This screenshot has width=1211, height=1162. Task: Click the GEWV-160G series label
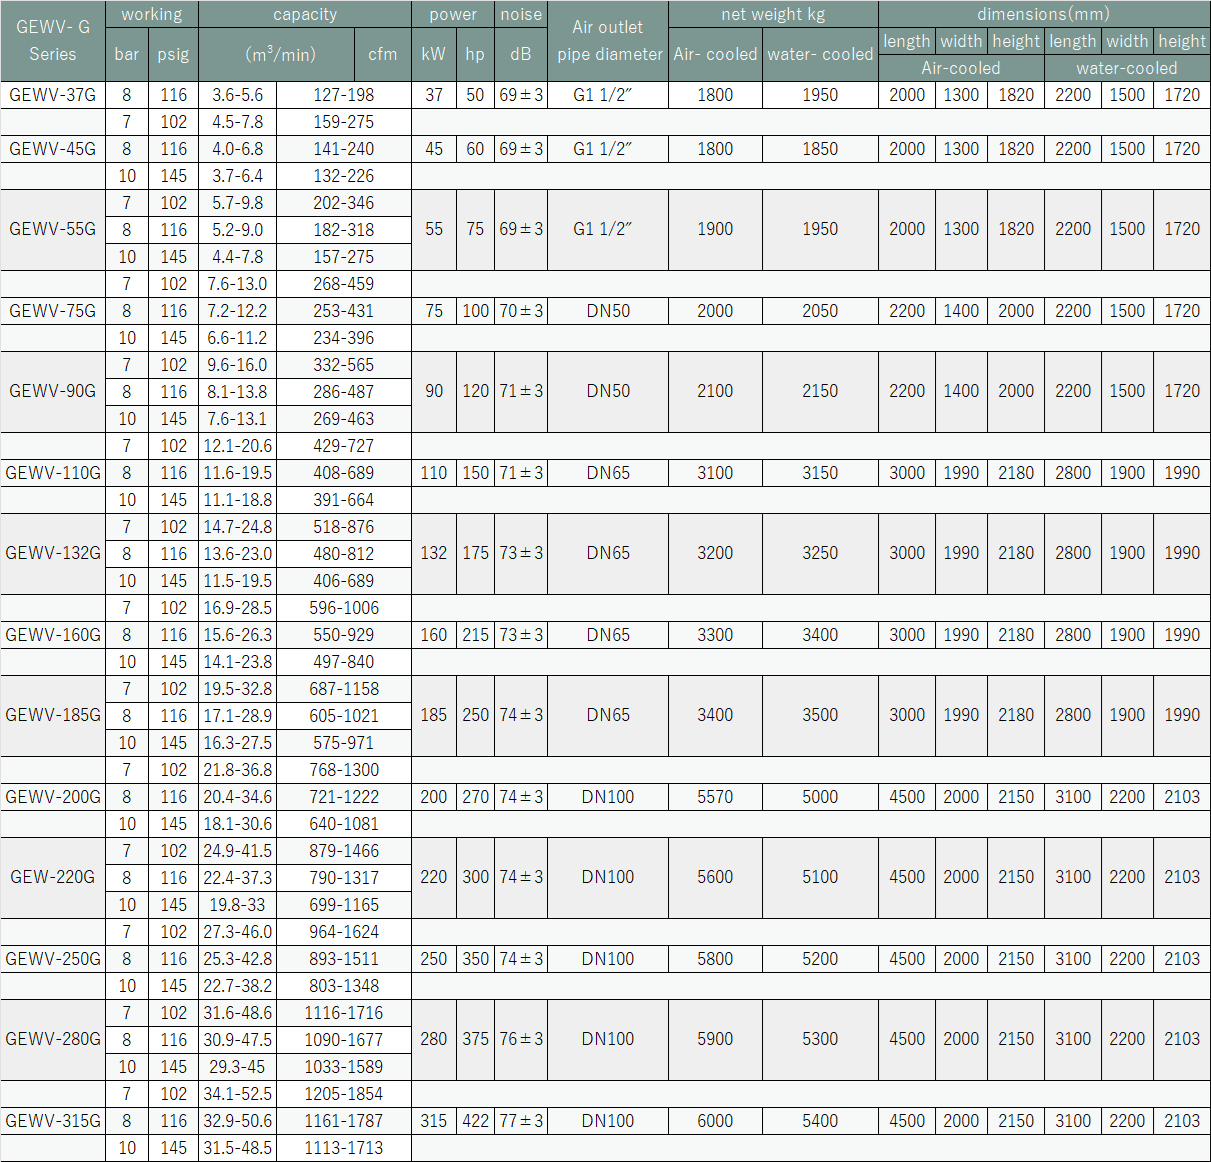(x=53, y=635)
